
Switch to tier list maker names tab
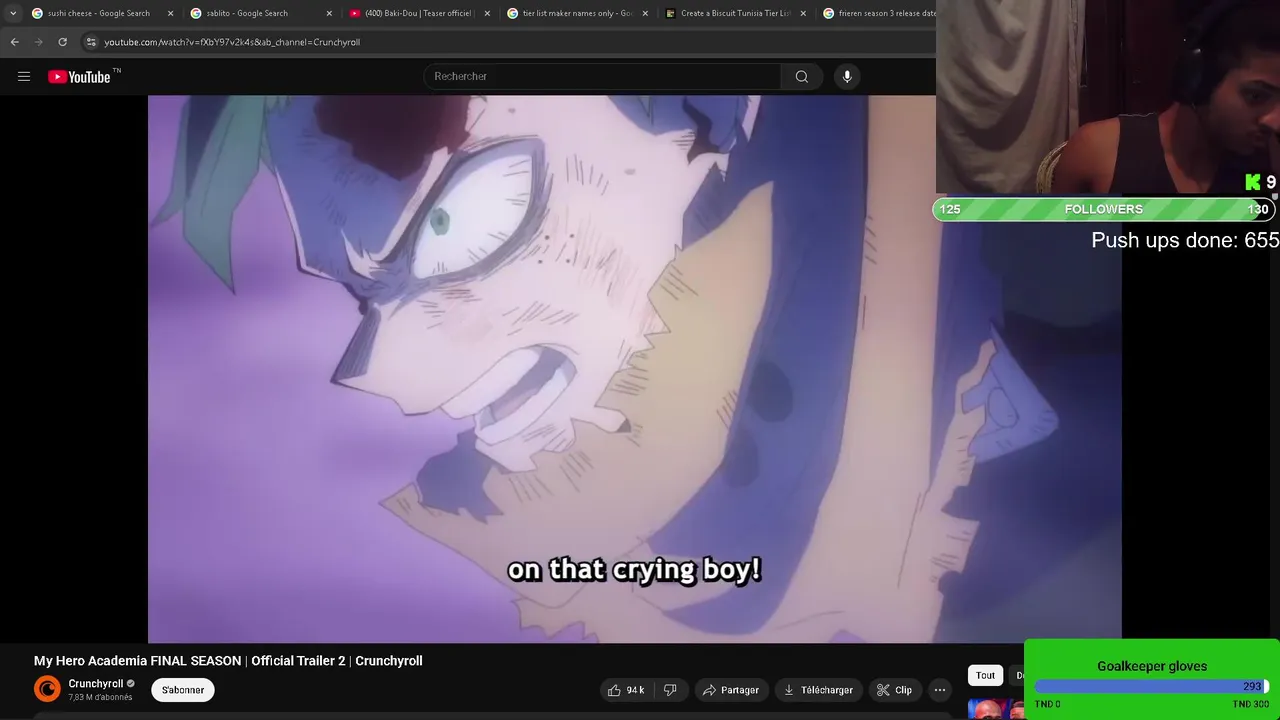(577, 13)
